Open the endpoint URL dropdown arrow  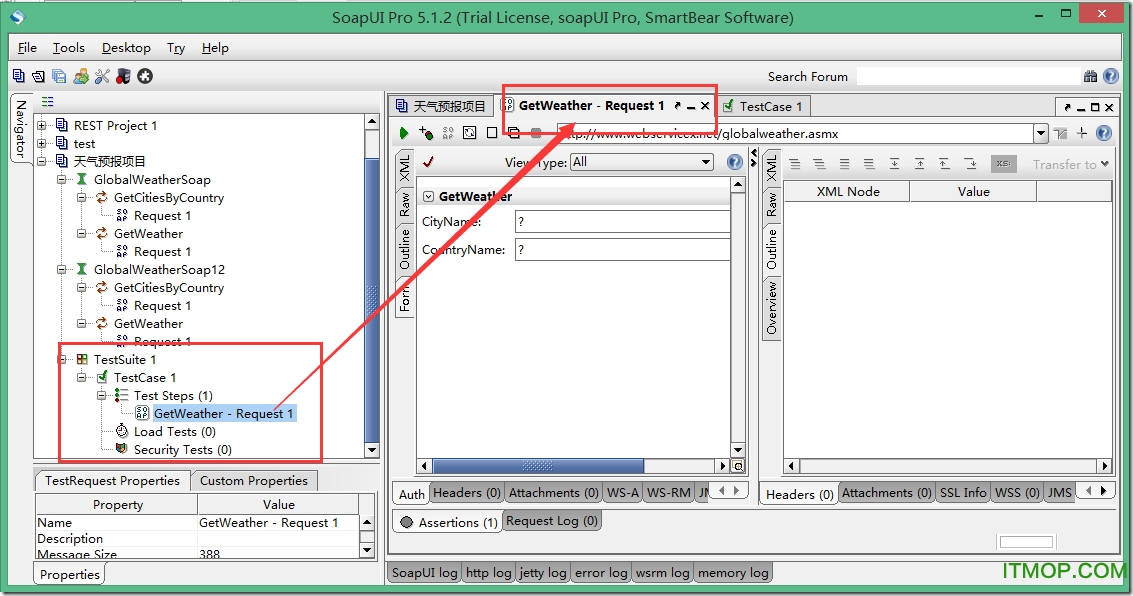(1041, 133)
